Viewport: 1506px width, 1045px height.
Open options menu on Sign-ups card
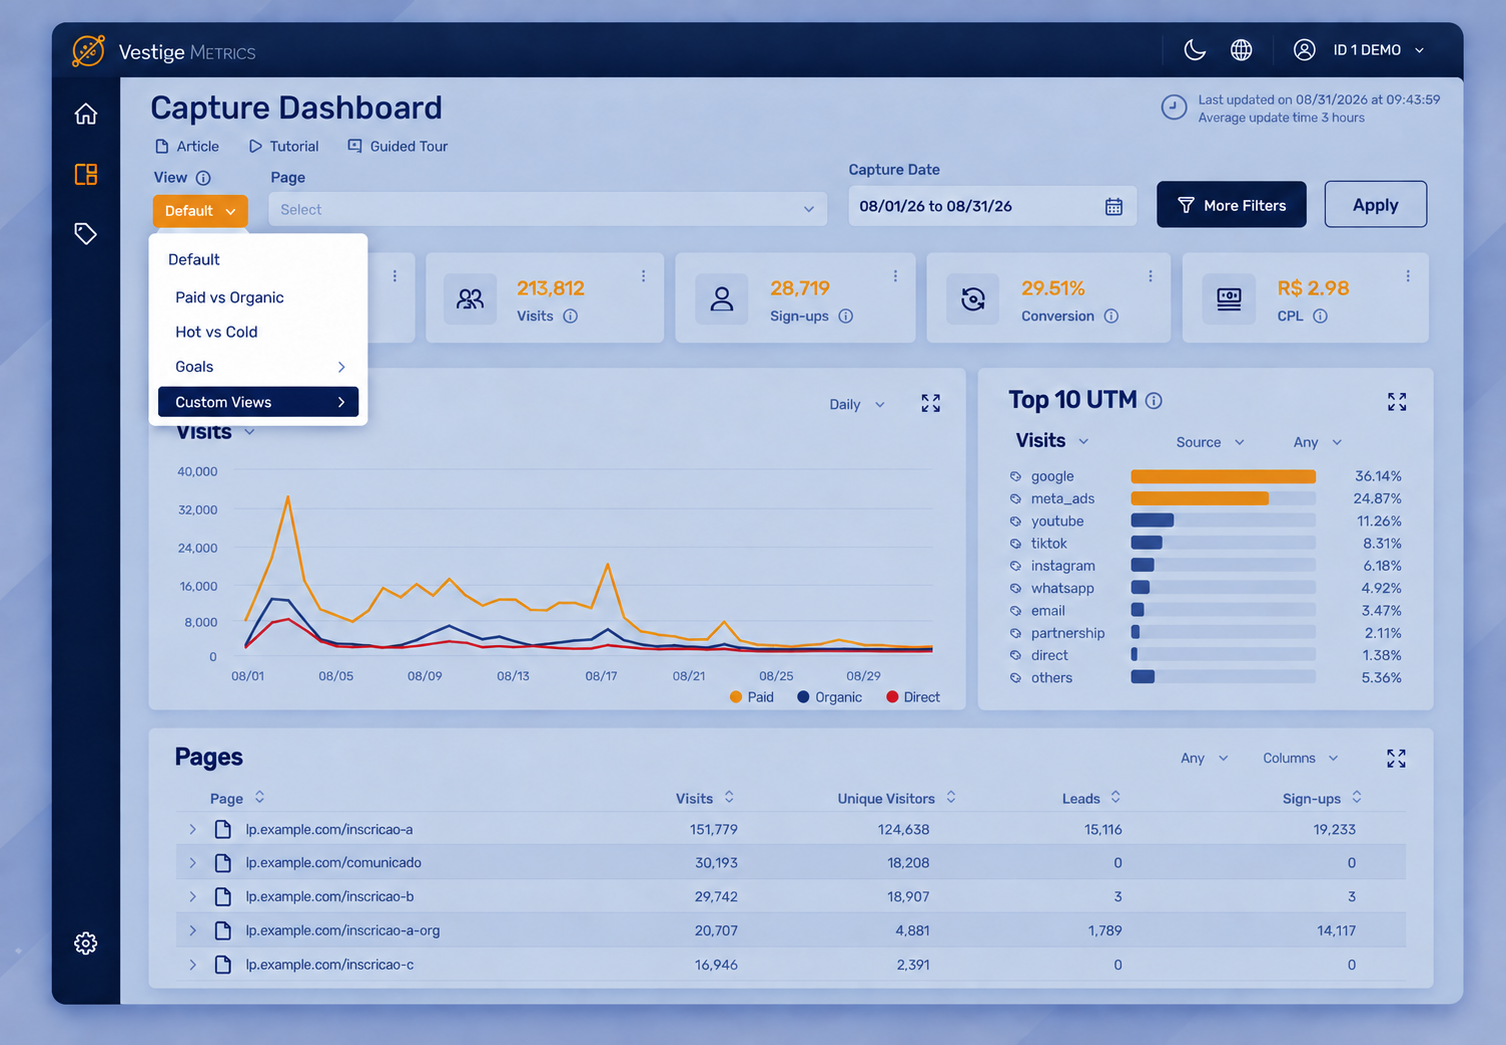click(x=895, y=276)
